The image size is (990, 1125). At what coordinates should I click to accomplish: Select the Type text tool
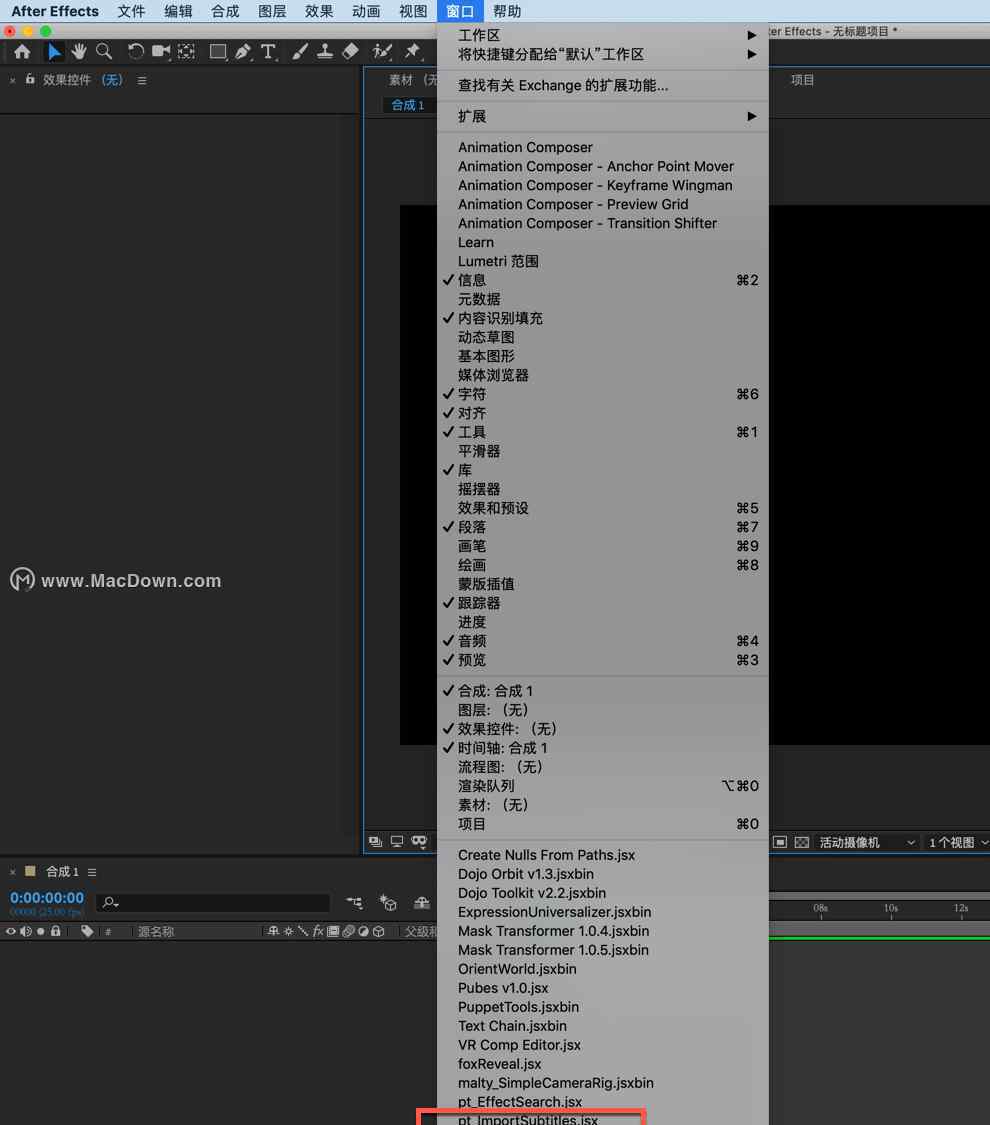coord(268,52)
